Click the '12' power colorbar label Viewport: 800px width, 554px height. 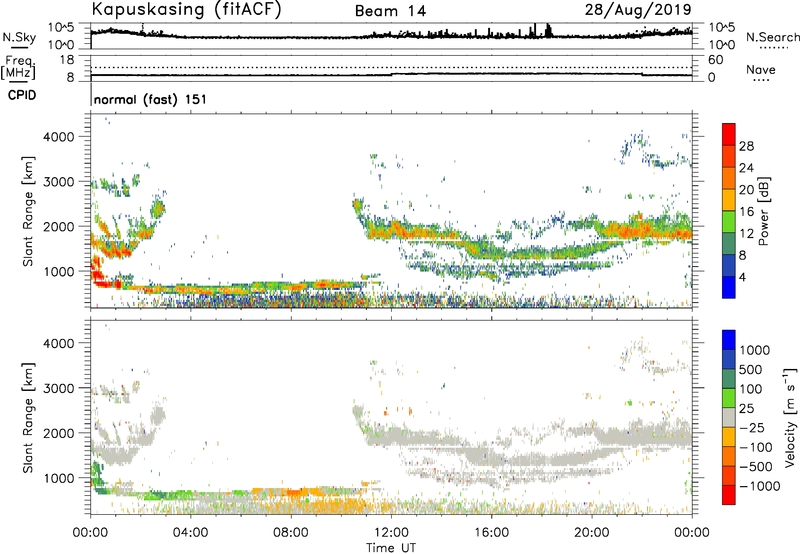(746, 234)
